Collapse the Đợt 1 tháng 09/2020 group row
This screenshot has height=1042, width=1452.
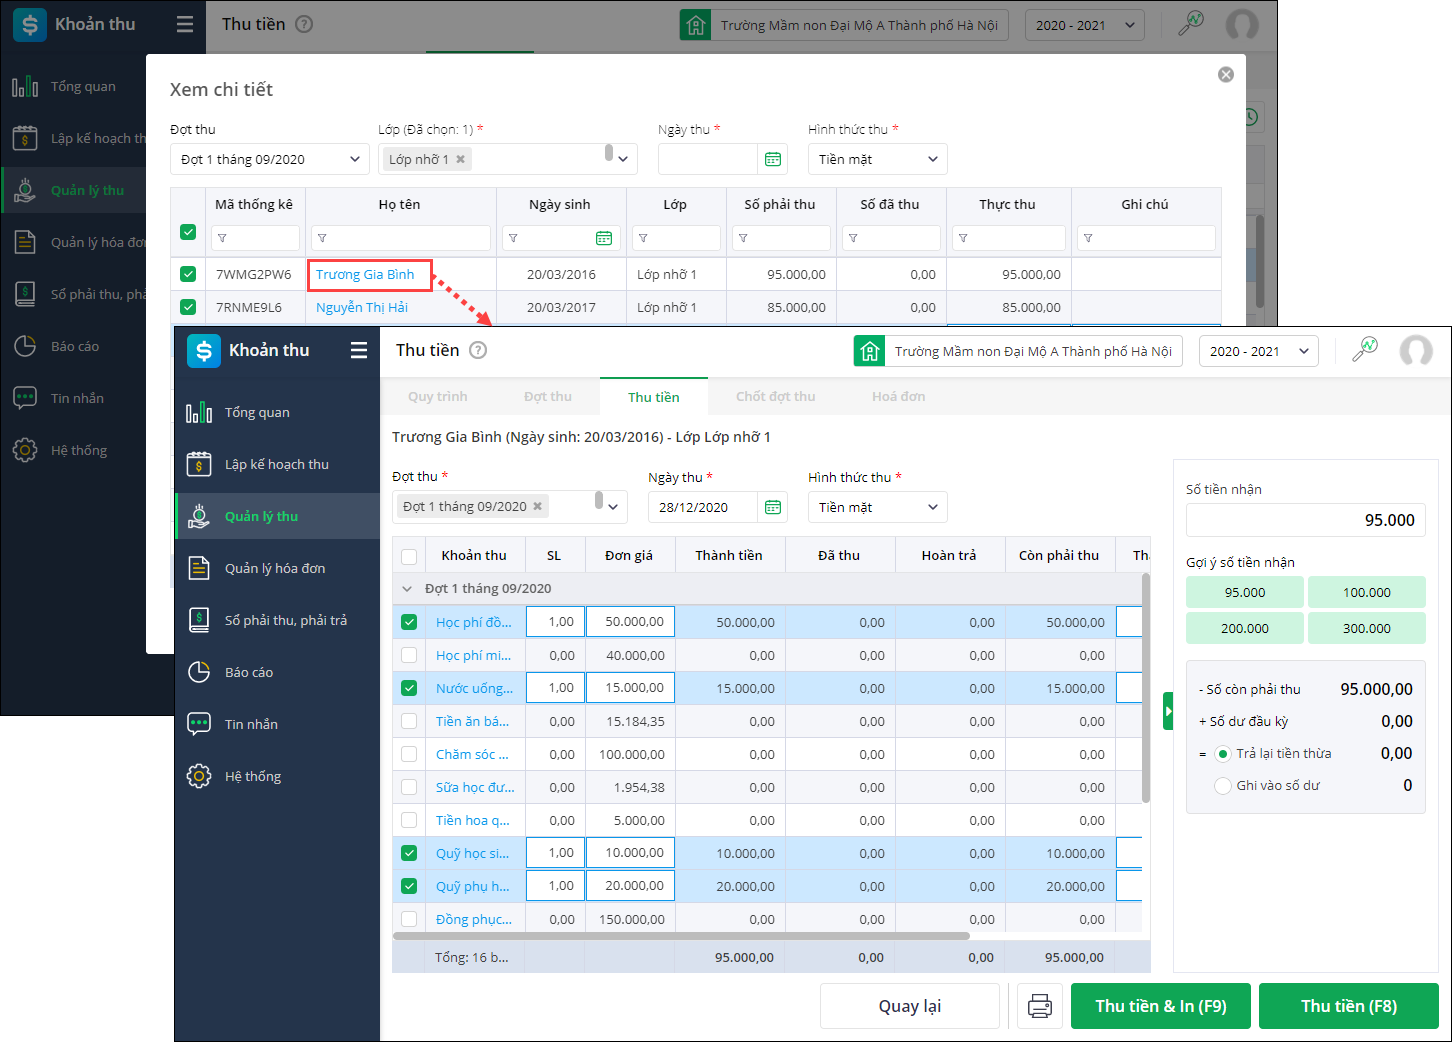tap(407, 589)
